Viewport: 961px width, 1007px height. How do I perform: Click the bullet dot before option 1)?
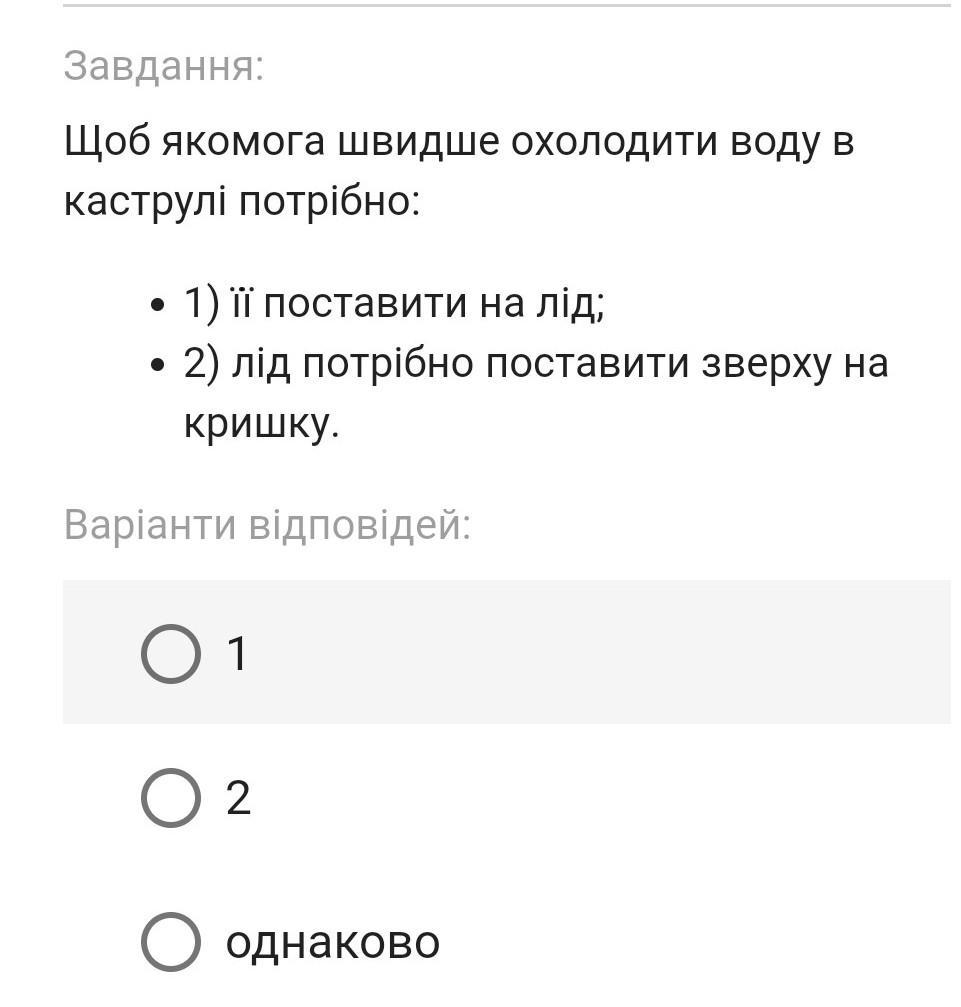(x=156, y=306)
